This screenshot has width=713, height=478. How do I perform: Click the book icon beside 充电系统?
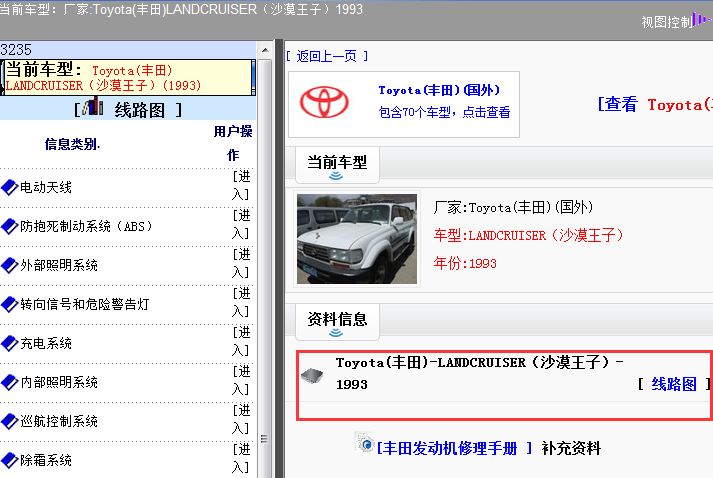(x=9, y=343)
